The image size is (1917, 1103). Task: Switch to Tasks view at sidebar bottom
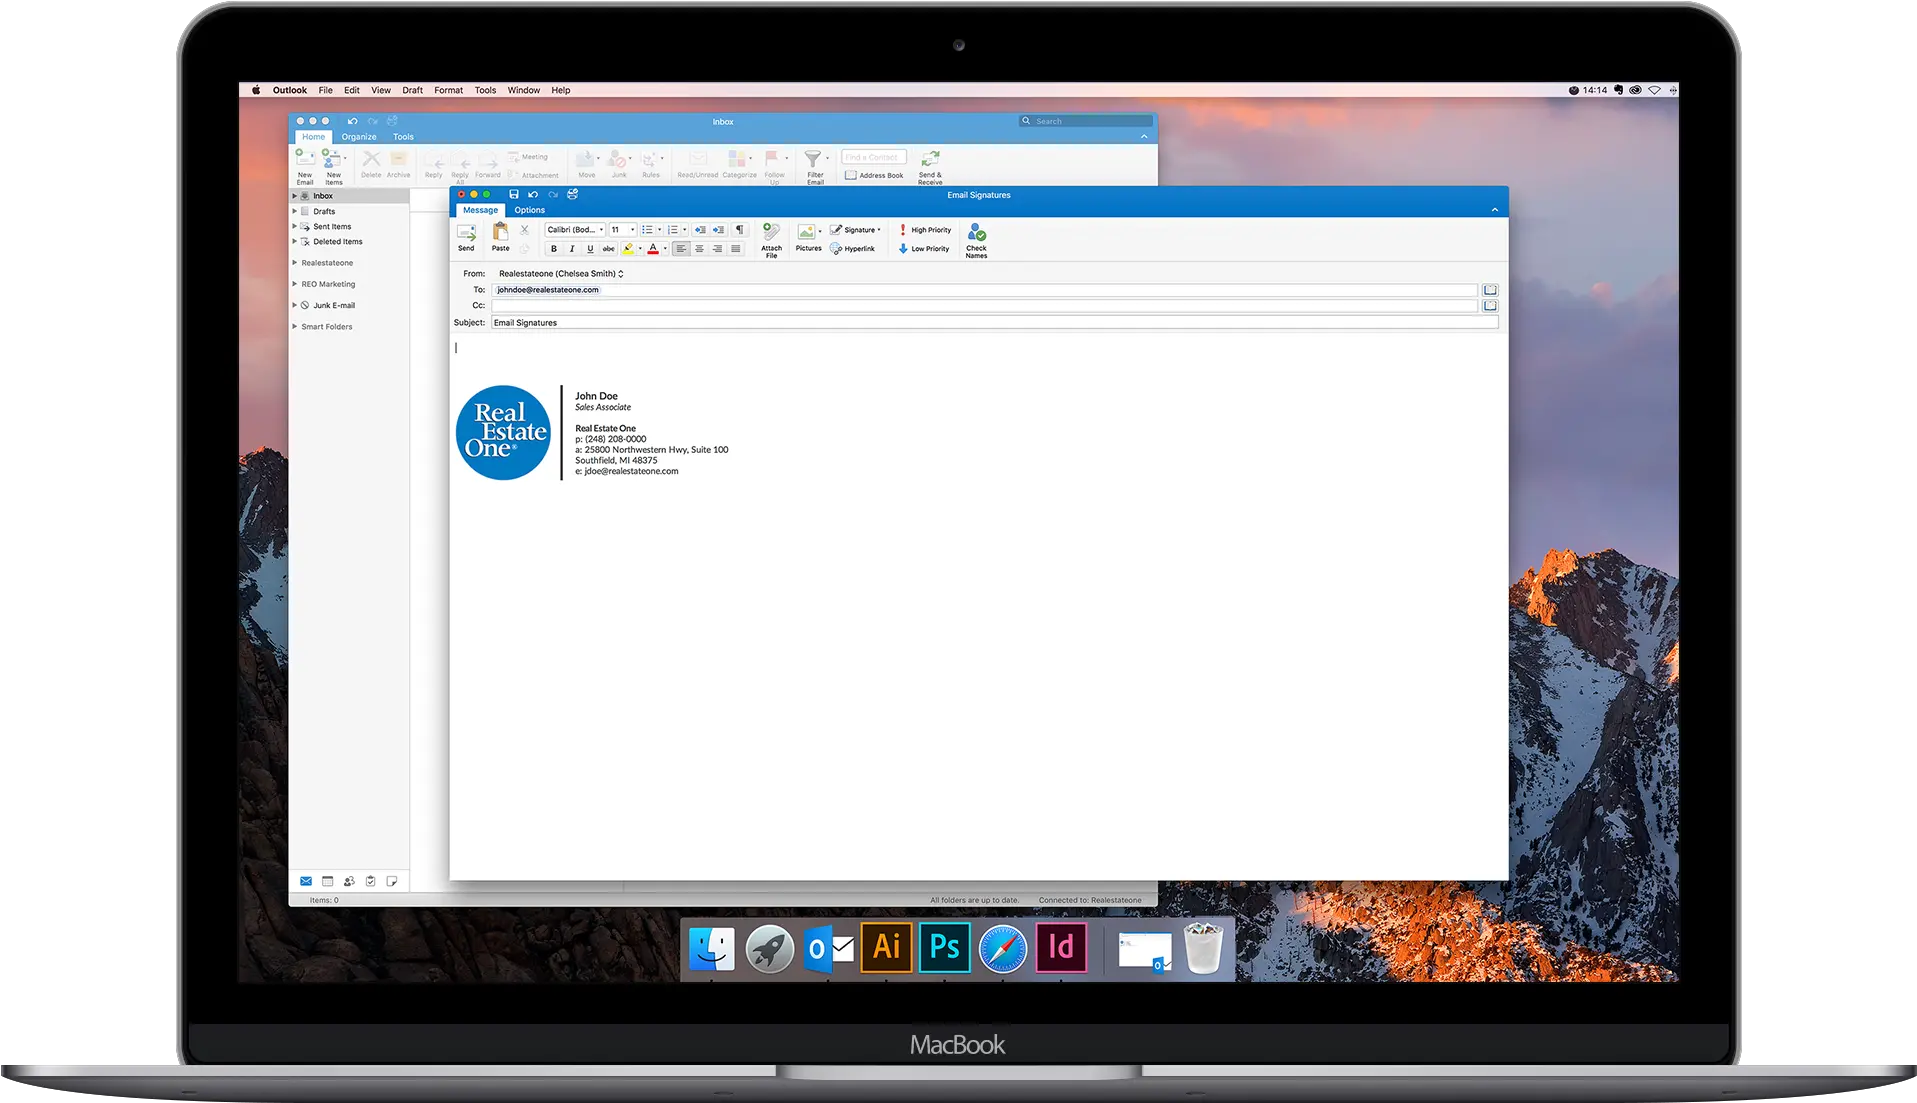pyautogui.click(x=371, y=881)
